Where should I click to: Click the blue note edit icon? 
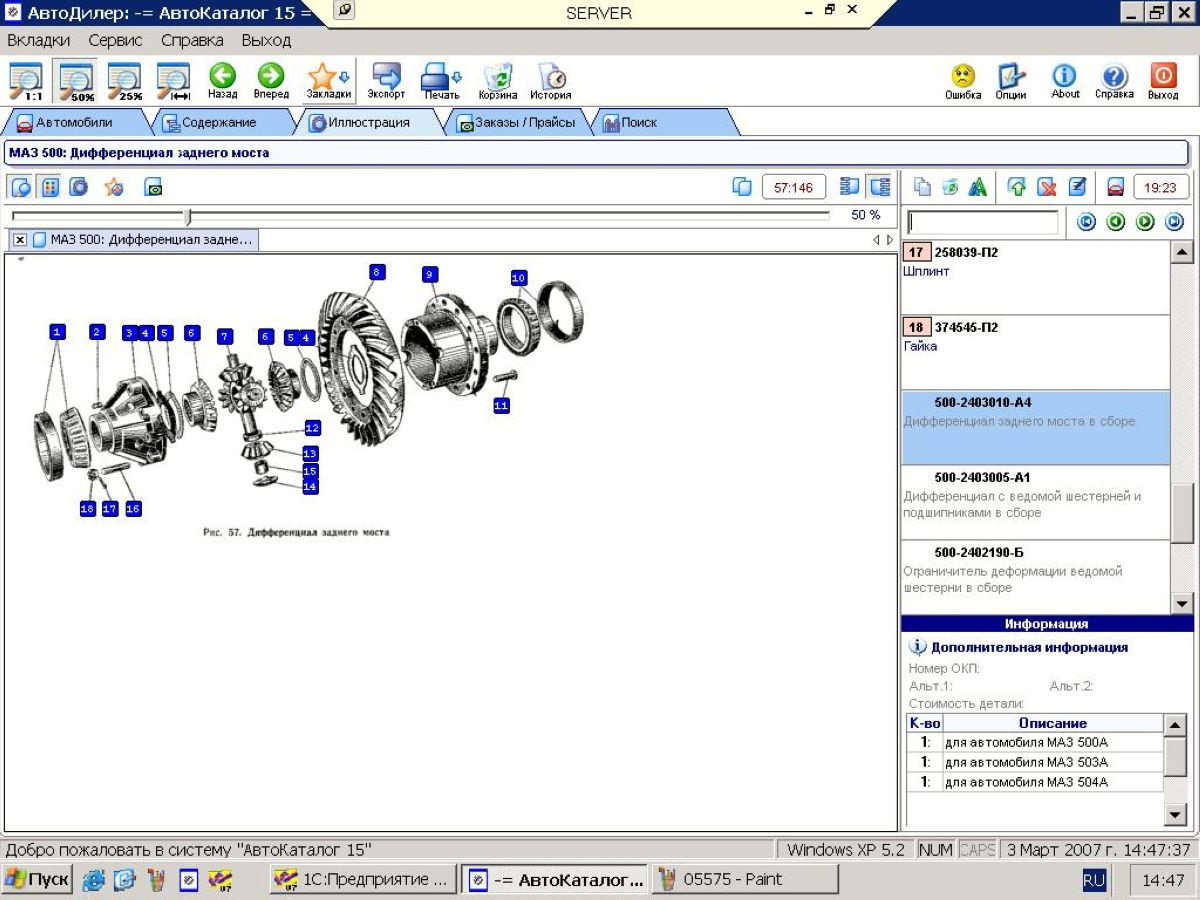1077,187
